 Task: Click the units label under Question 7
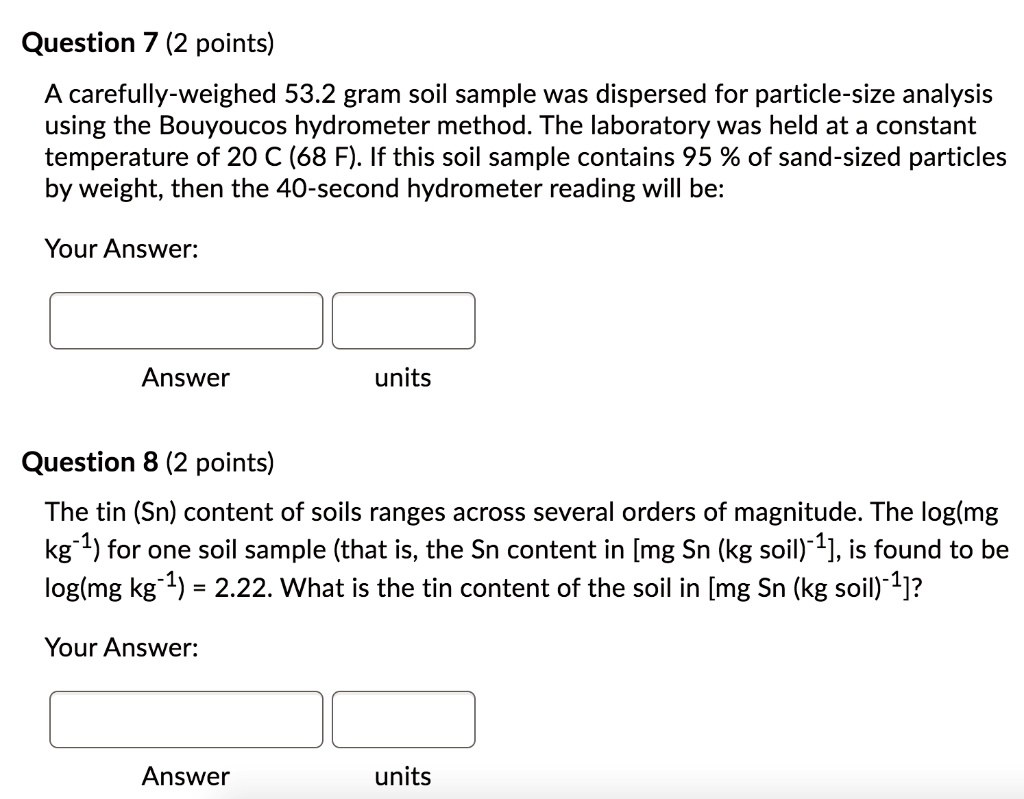click(x=403, y=378)
